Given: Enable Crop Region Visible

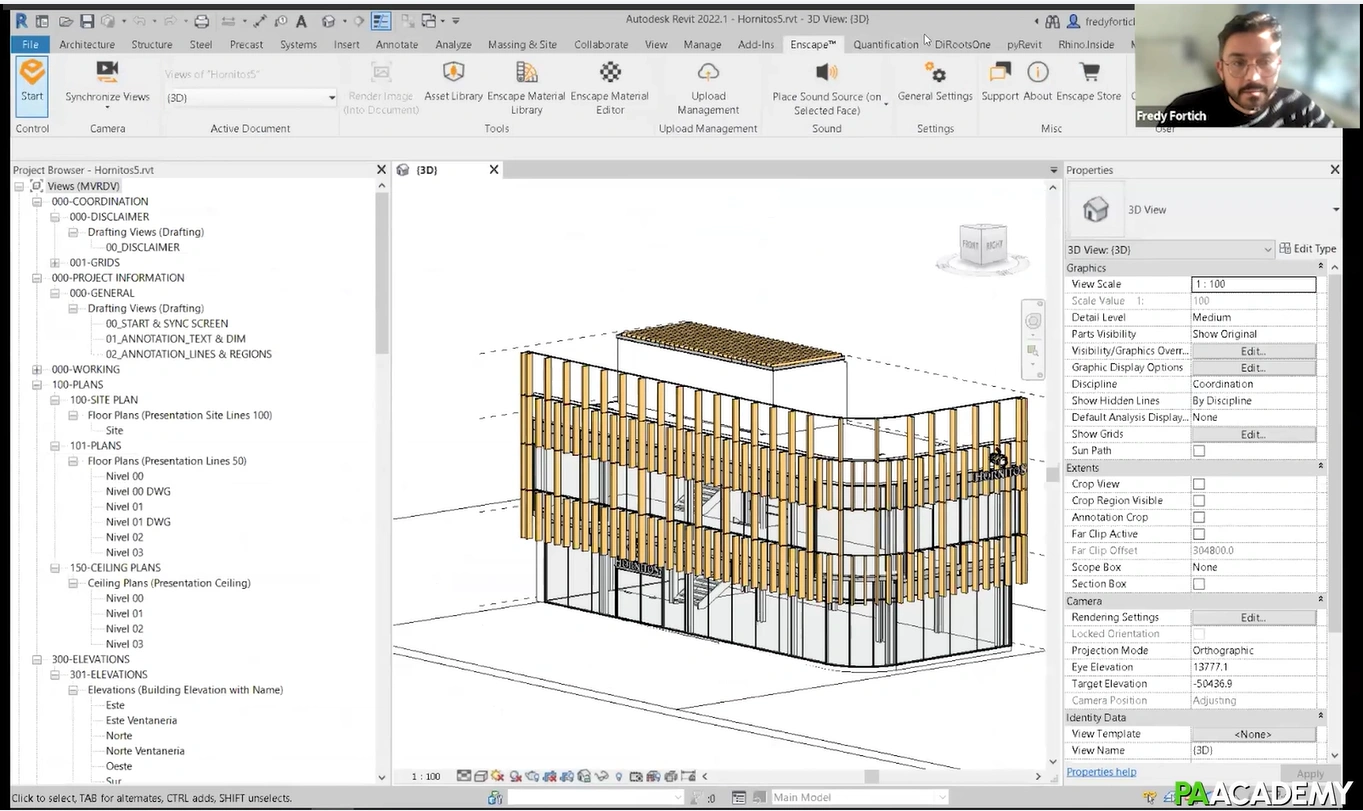Looking at the screenshot, I should point(1198,500).
